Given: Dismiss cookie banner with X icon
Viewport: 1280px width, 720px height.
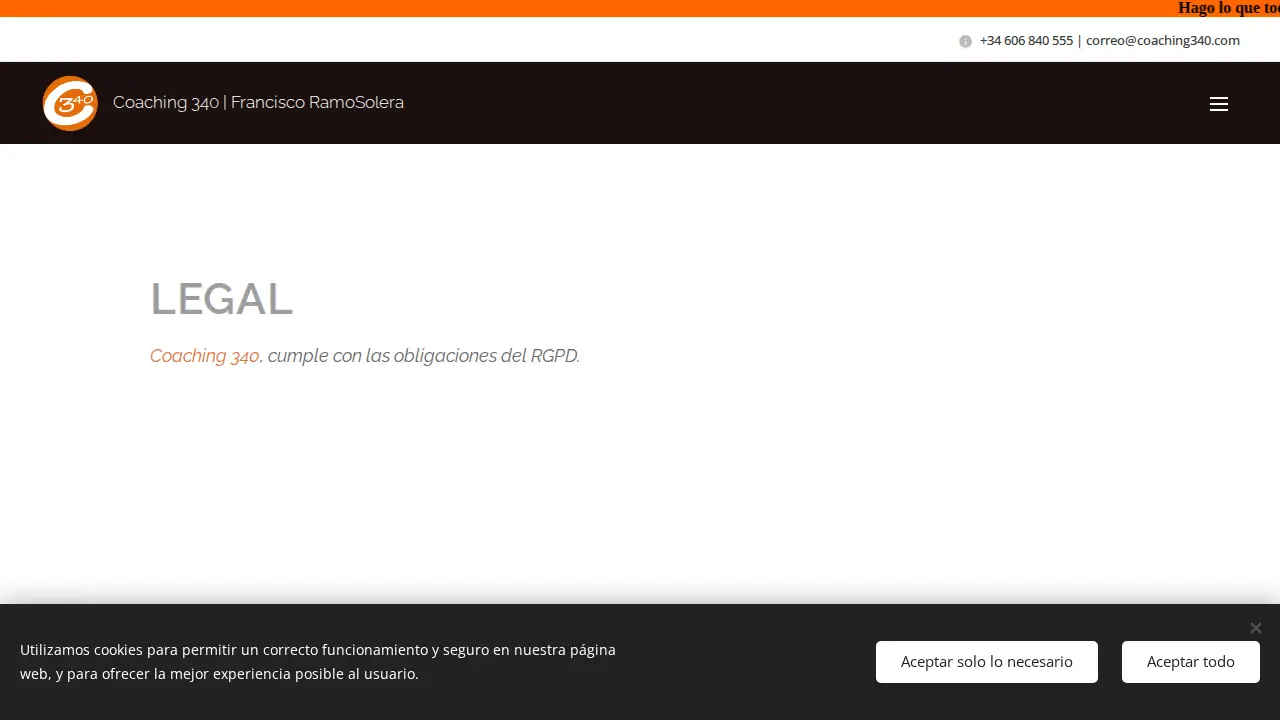Looking at the screenshot, I should tap(1256, 628).
